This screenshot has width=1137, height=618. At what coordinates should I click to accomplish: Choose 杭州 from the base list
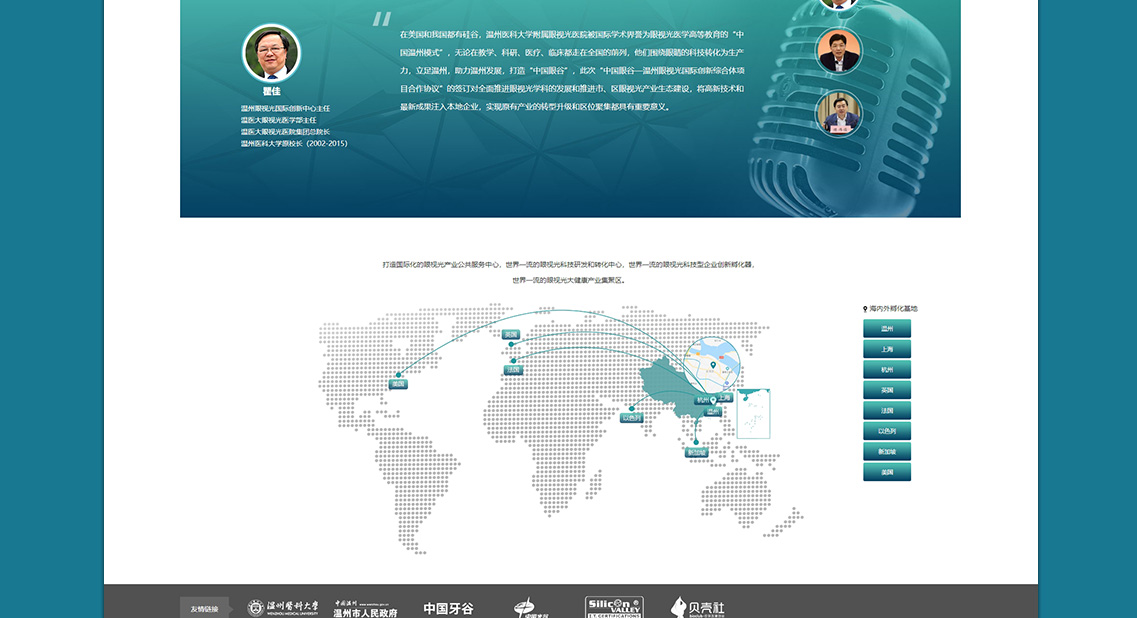point(887,370)
